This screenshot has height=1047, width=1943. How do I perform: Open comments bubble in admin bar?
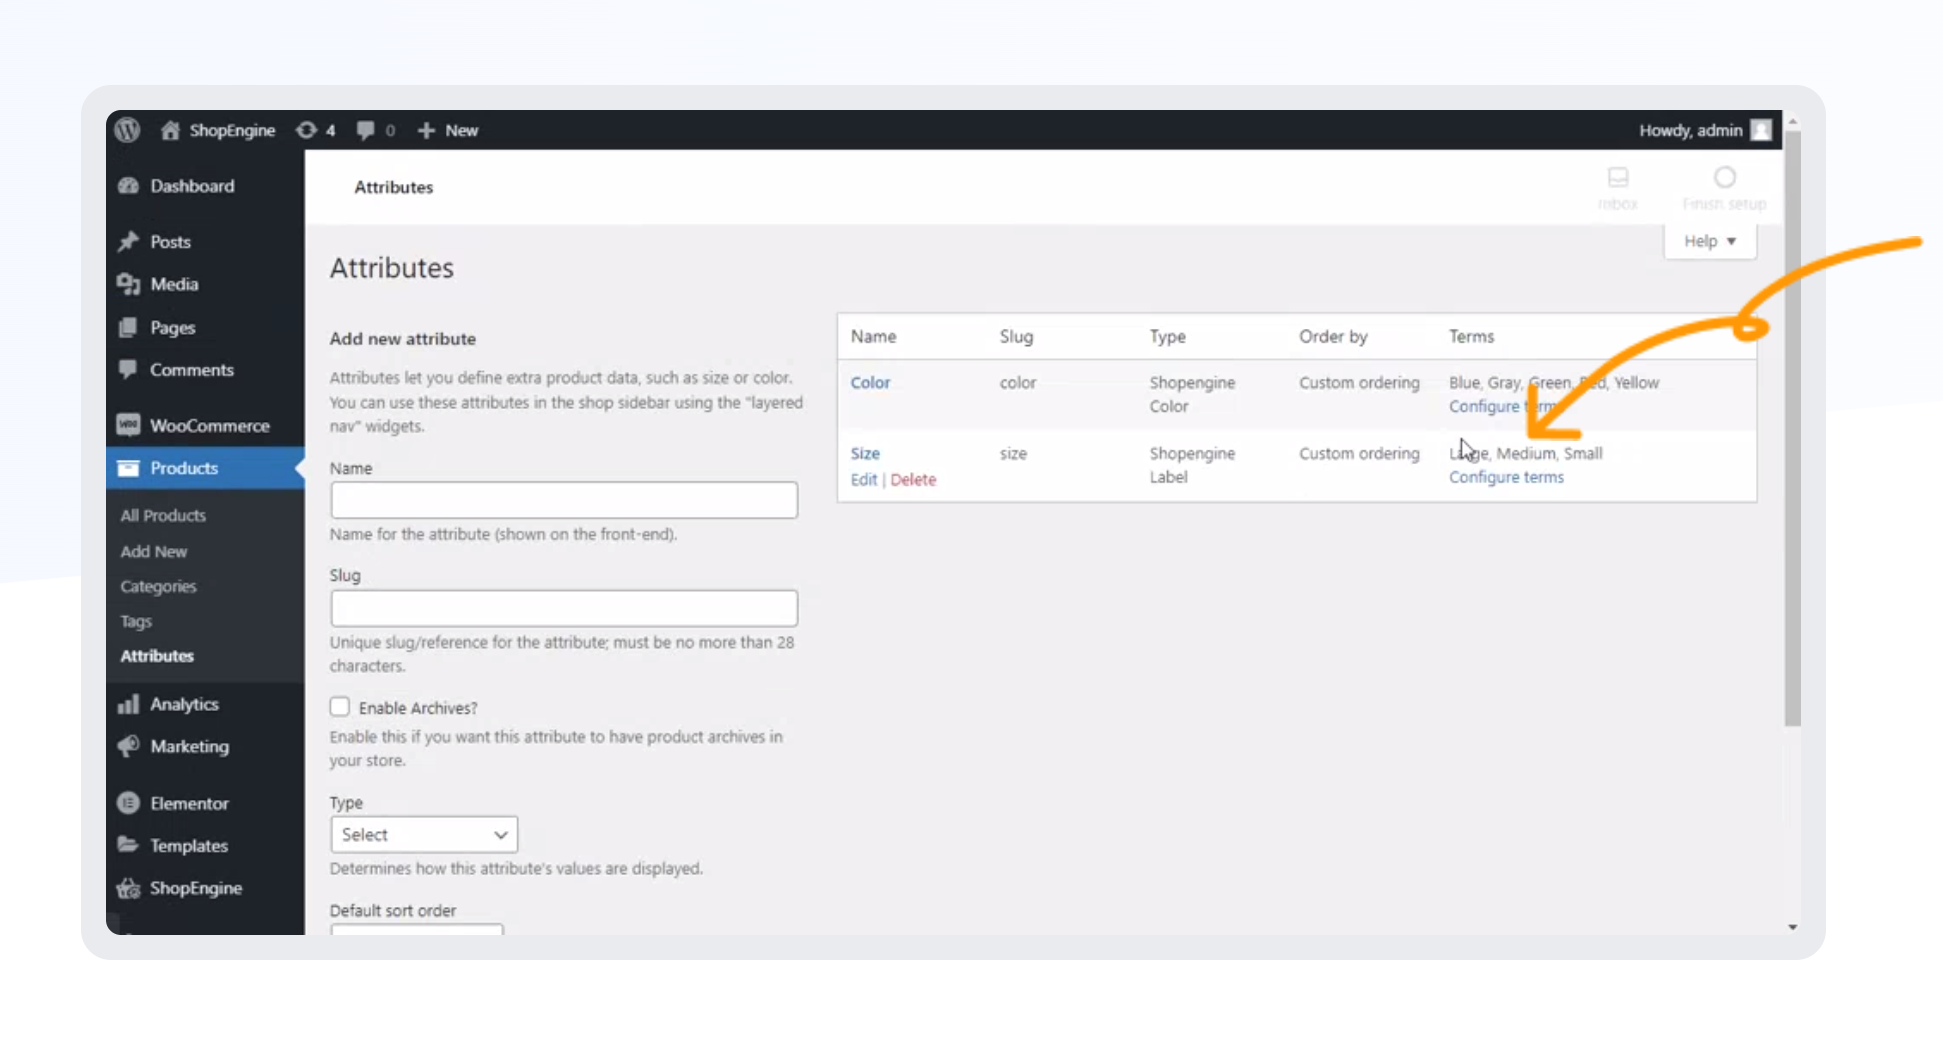365,130
